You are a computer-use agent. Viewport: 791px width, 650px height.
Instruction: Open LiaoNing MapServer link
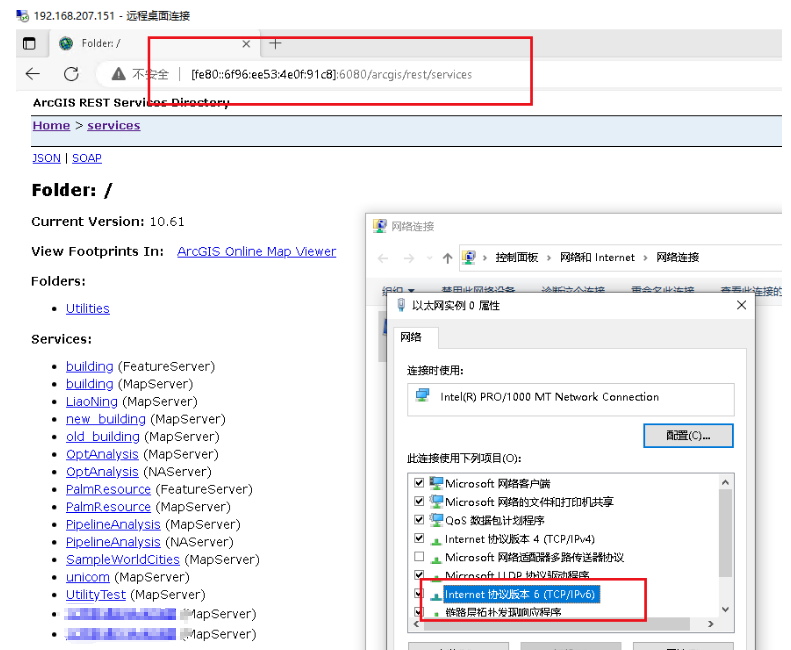[x=92, y=402]
